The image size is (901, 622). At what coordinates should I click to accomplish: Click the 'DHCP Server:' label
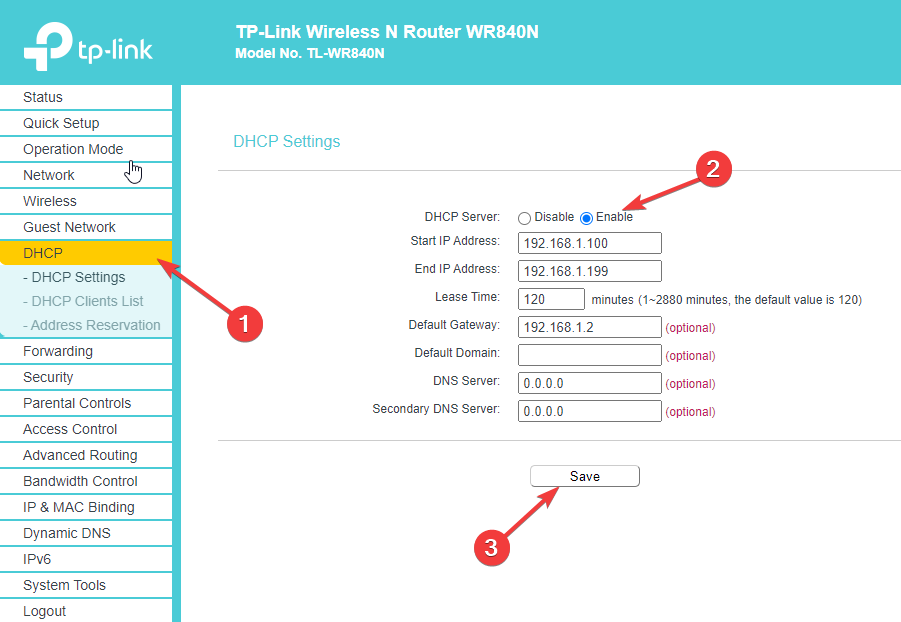tap(462, 217)
